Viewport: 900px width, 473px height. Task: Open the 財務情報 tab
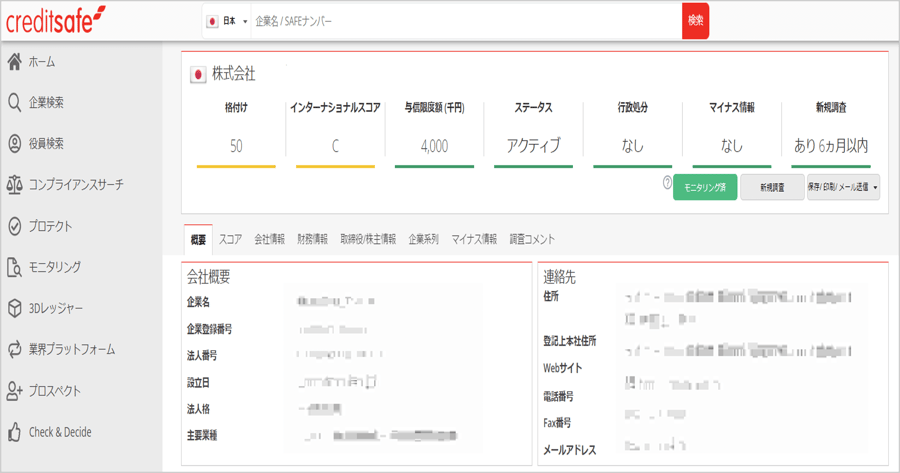(312, 239)
